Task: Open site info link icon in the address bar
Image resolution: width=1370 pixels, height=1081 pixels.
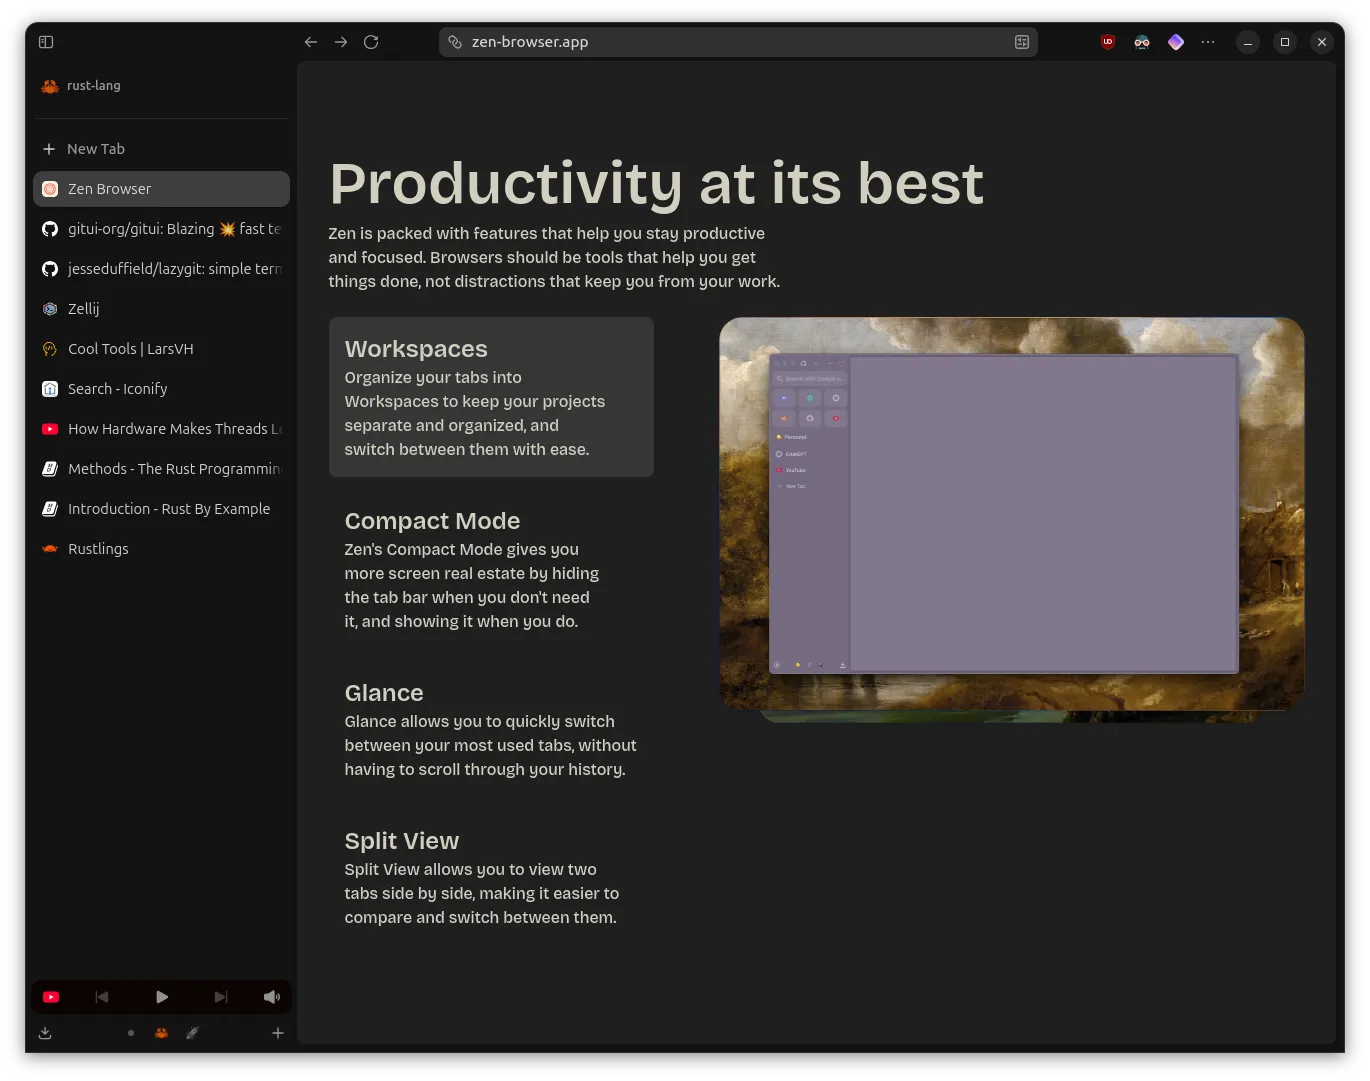Action: [x=455, y=42]
